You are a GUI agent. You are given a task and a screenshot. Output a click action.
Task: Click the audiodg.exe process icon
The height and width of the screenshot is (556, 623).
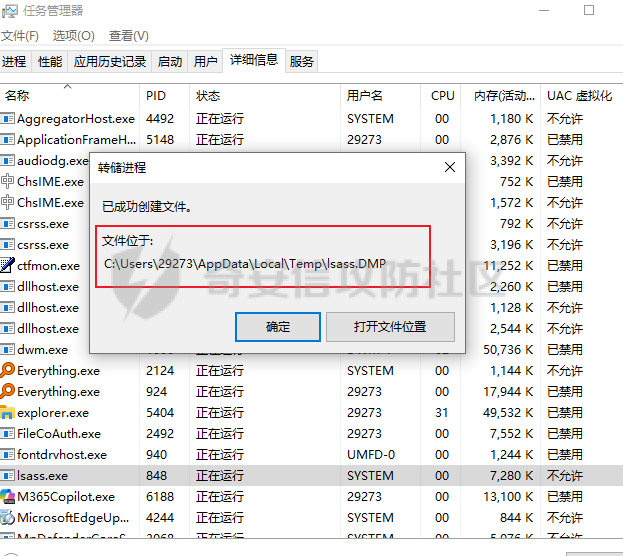click(8, 161)
